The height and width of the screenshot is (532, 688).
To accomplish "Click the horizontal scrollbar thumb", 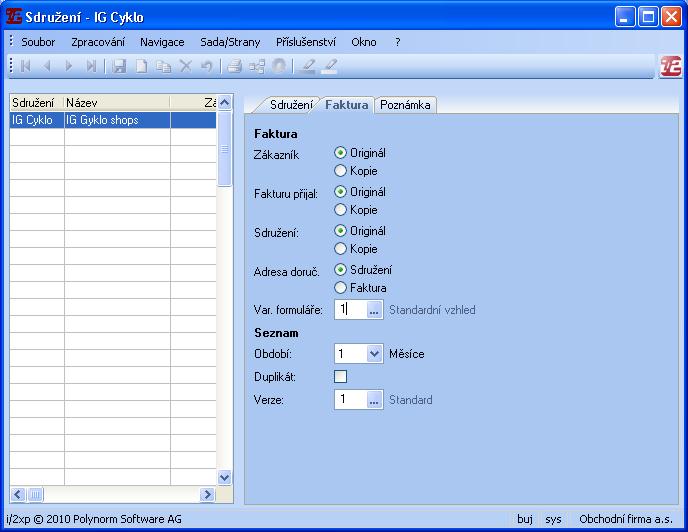I will click(36, 495).
